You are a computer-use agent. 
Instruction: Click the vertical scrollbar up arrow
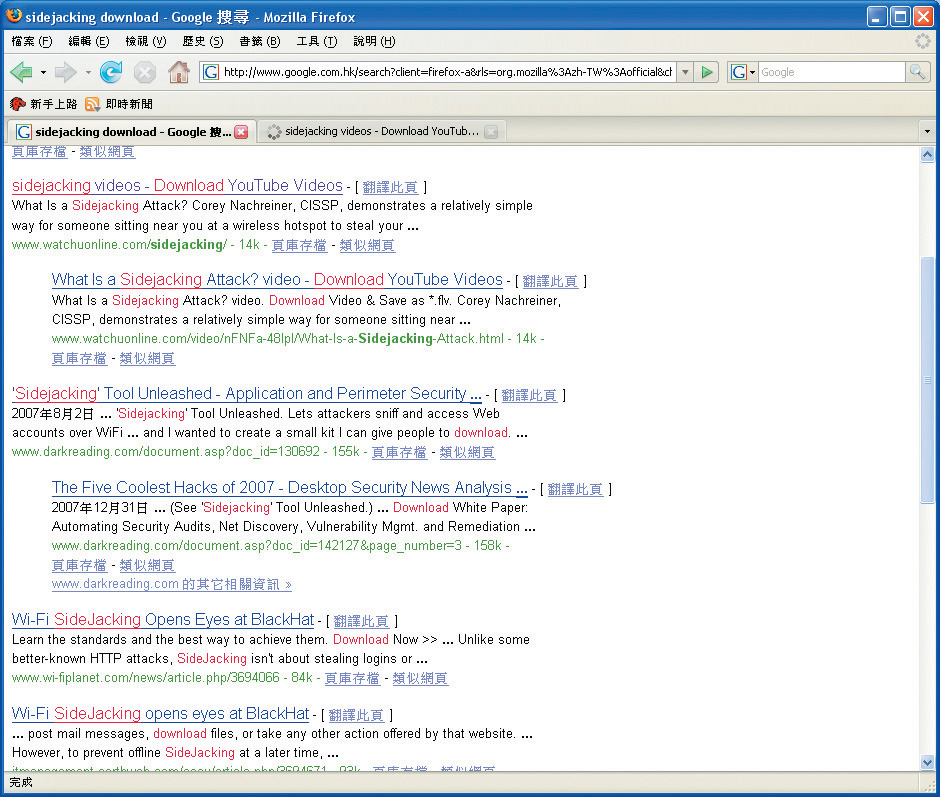click(x=927, y=155)
